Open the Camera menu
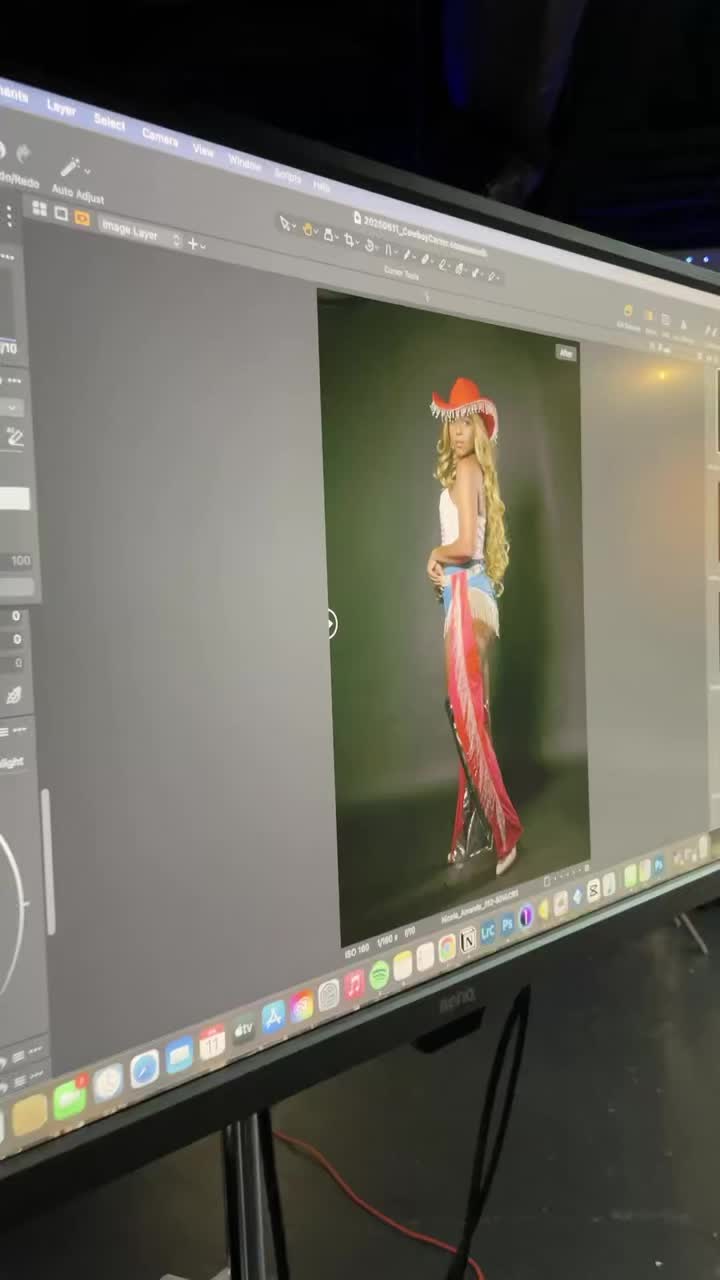This screenshot has width=720, height=1280. click(160, 137)
